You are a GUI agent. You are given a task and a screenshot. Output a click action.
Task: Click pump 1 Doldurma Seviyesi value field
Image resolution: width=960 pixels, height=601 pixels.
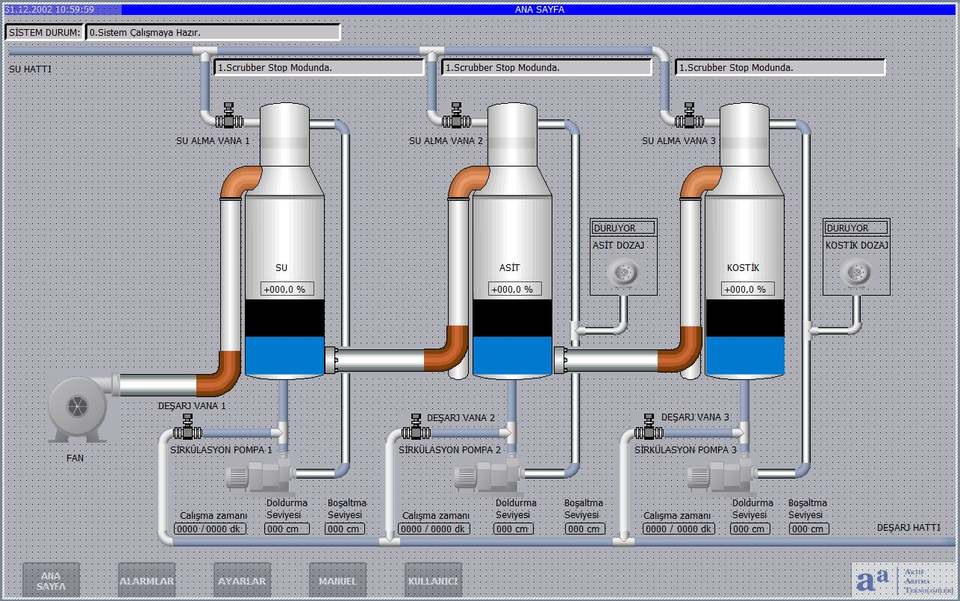coord(283,529)
